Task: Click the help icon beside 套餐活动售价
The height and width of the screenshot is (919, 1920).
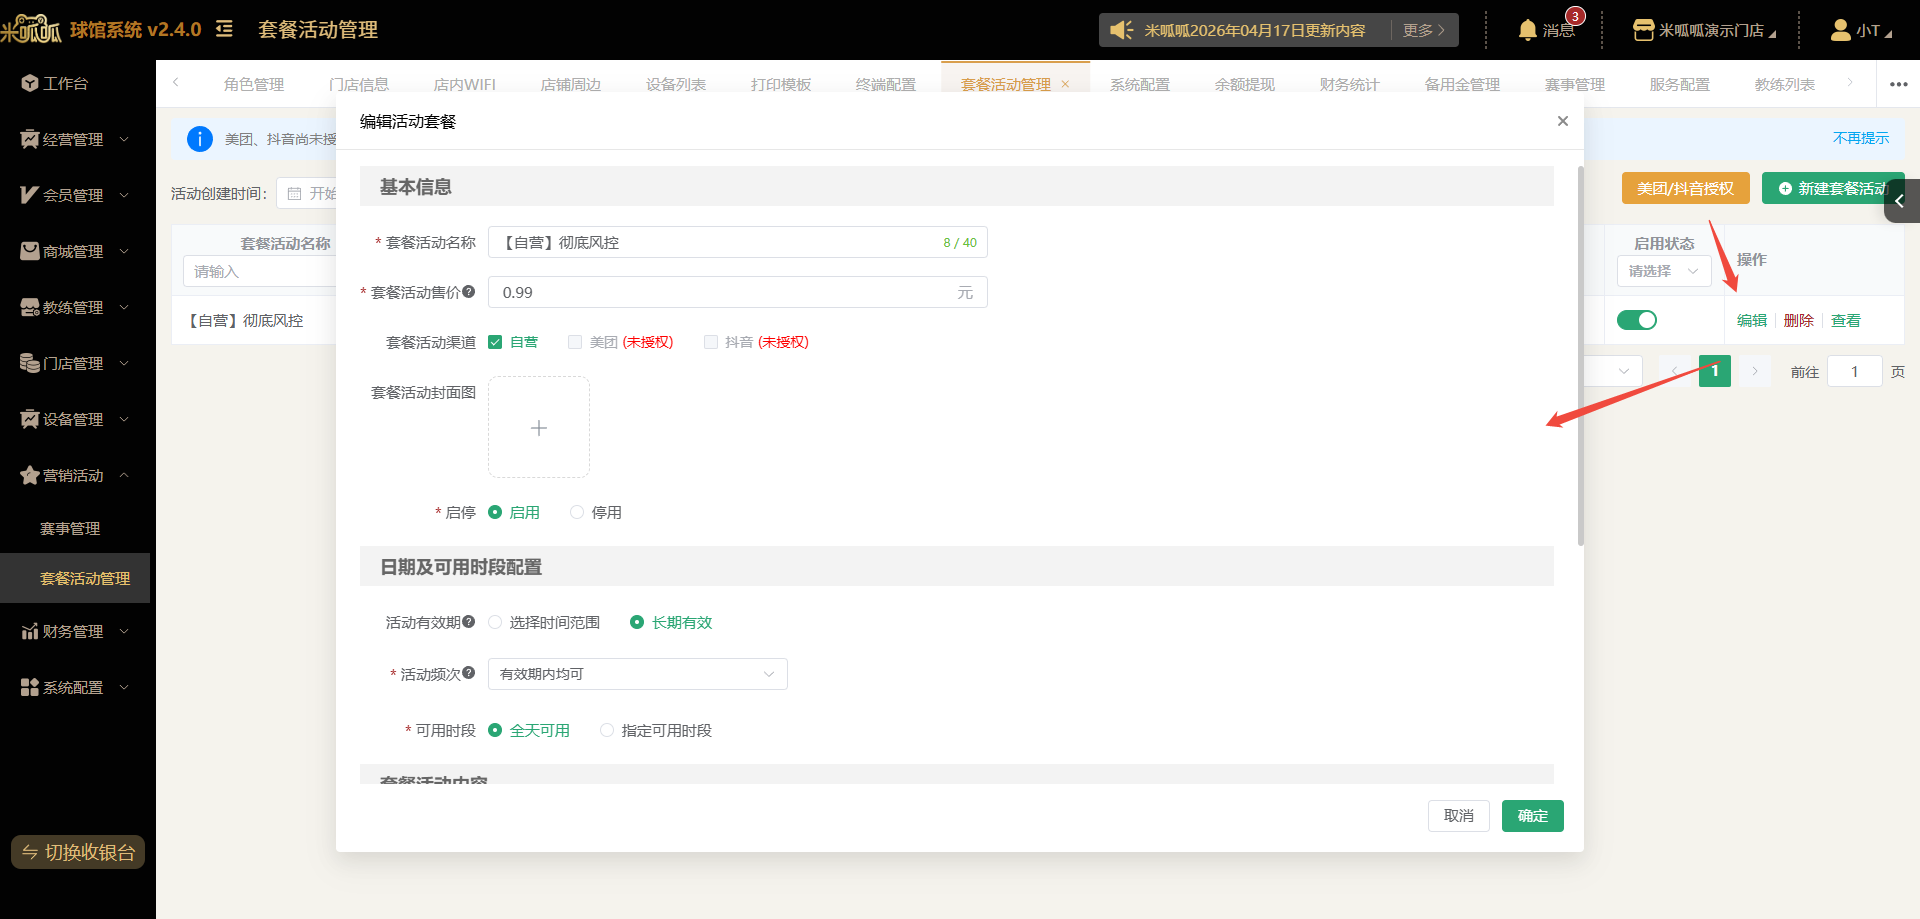Action: click(469, 292)
